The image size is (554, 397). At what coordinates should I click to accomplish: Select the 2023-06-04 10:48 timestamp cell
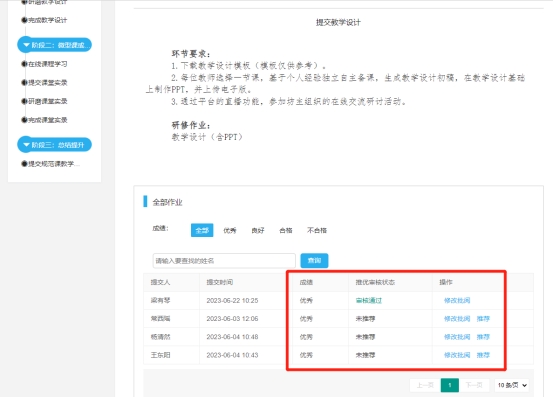tap(232, 337)
